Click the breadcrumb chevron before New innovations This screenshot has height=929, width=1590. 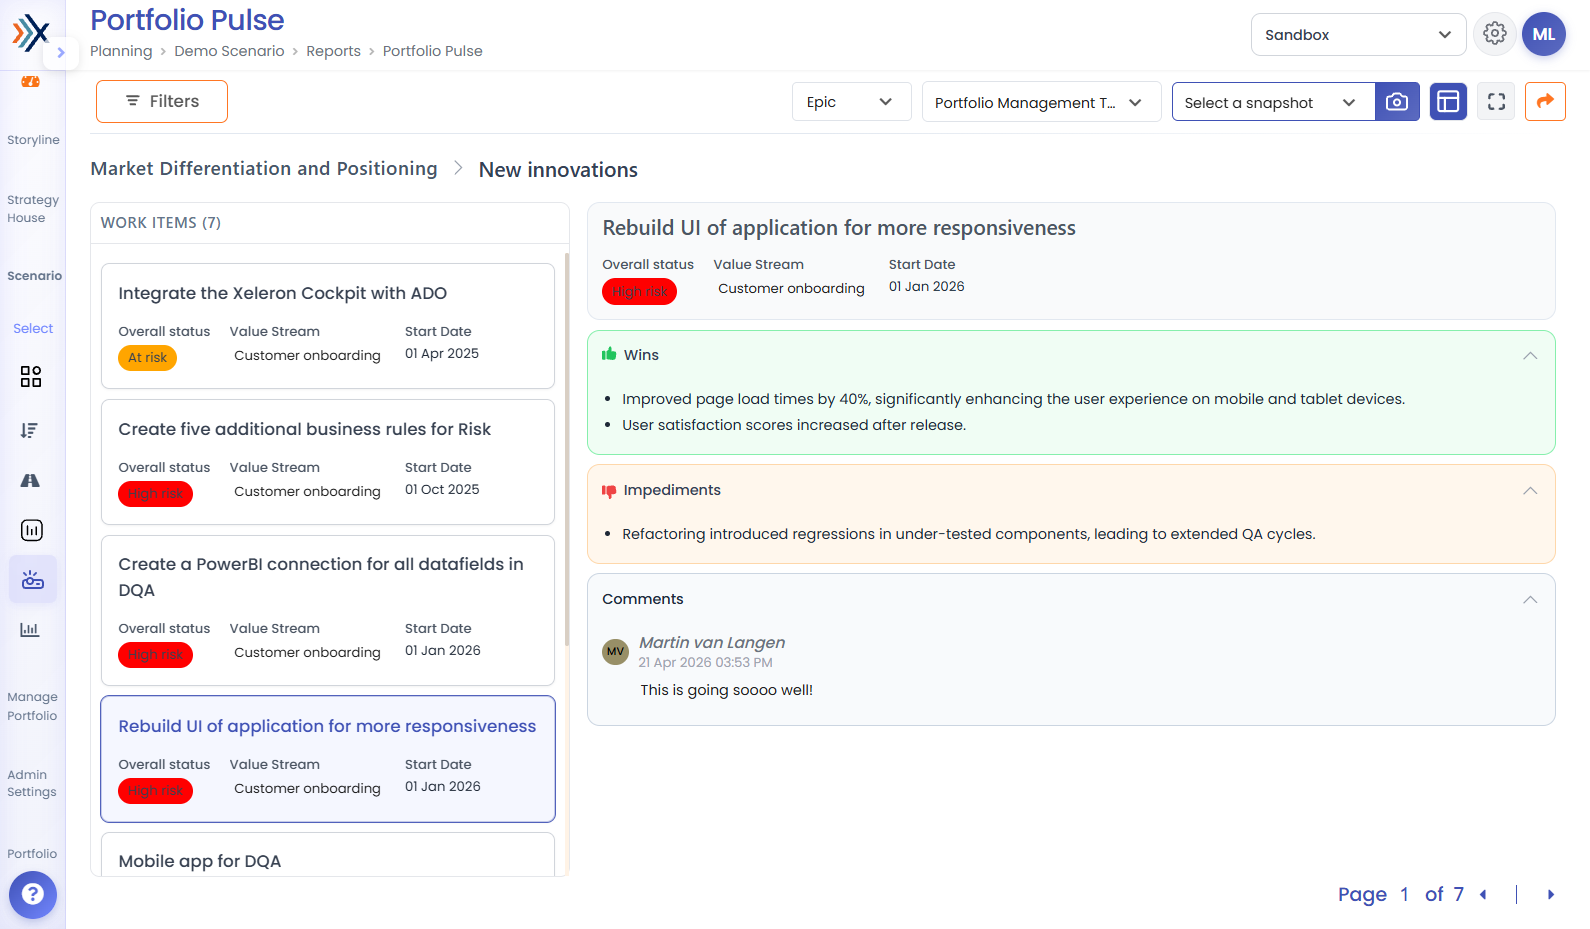coord(458,168)
